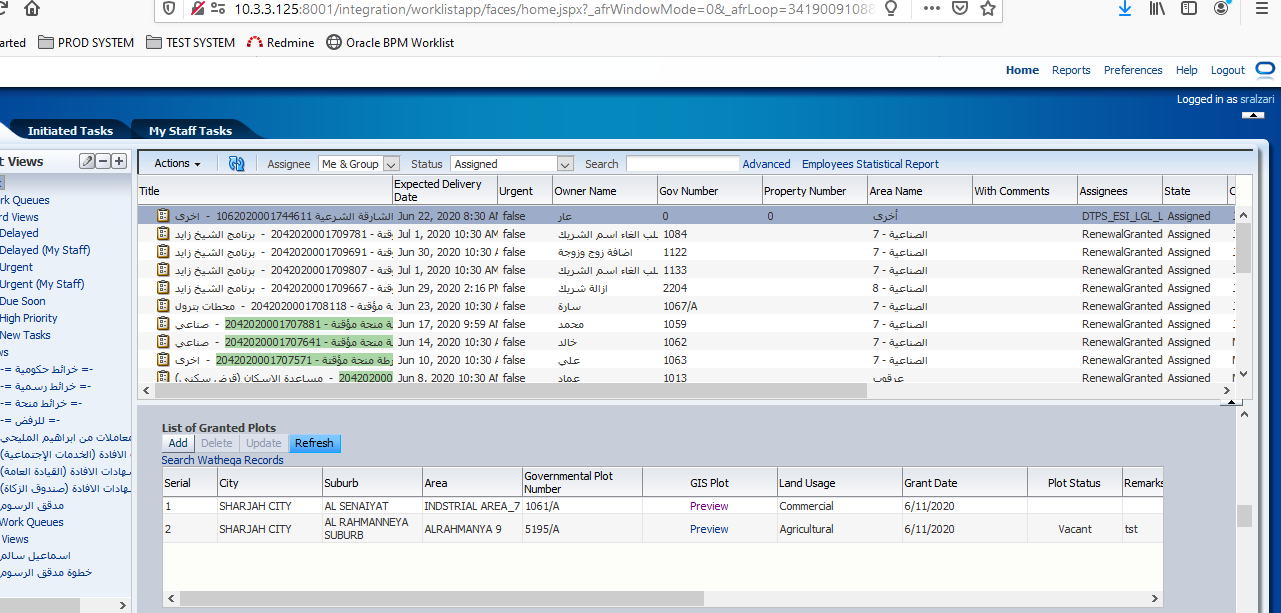The image size is (1281, 613).
Task: Go to the browser home page icon
Action: tap(32, 8)
